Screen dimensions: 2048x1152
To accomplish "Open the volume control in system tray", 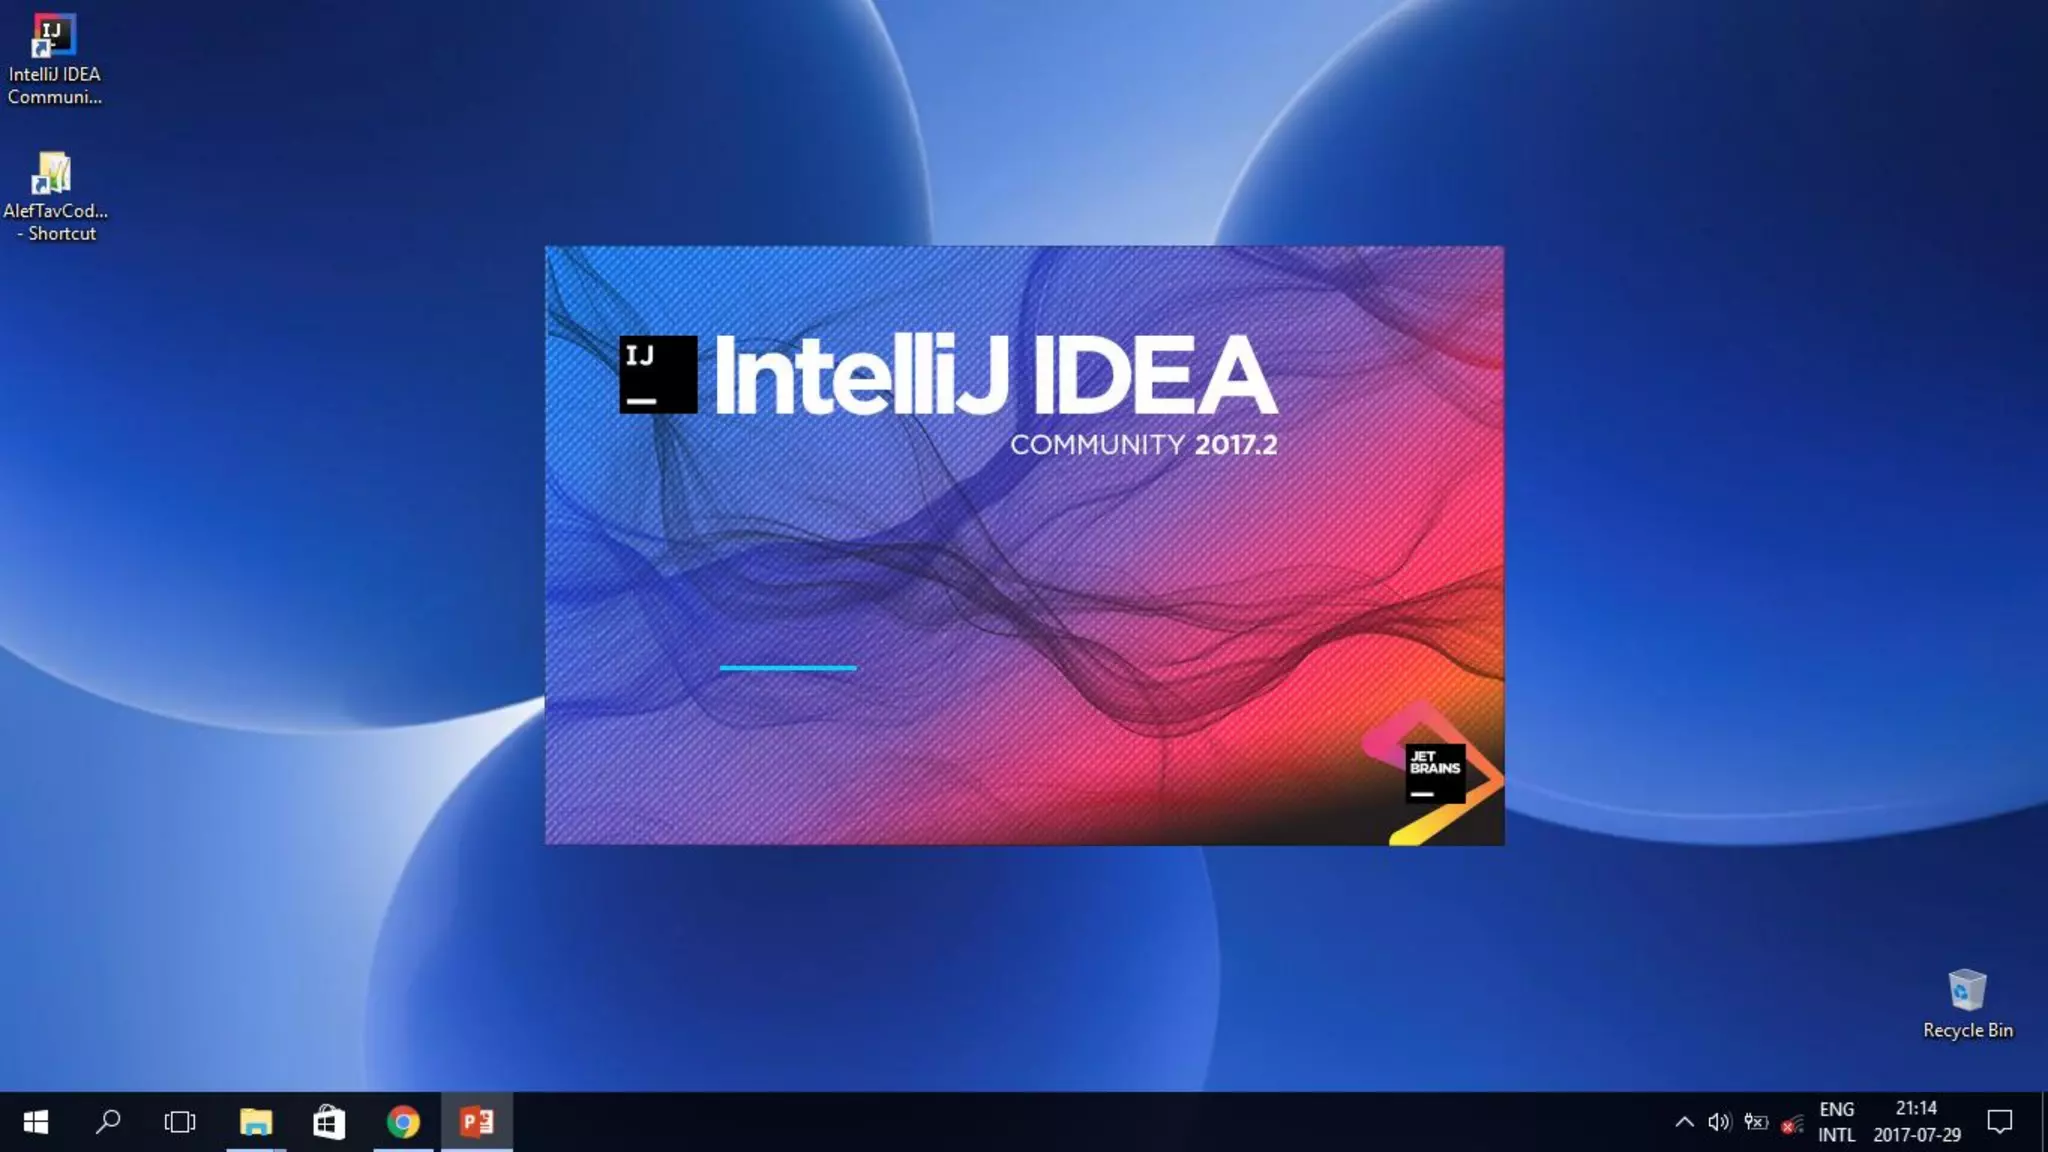I will click(1719, 1122).
